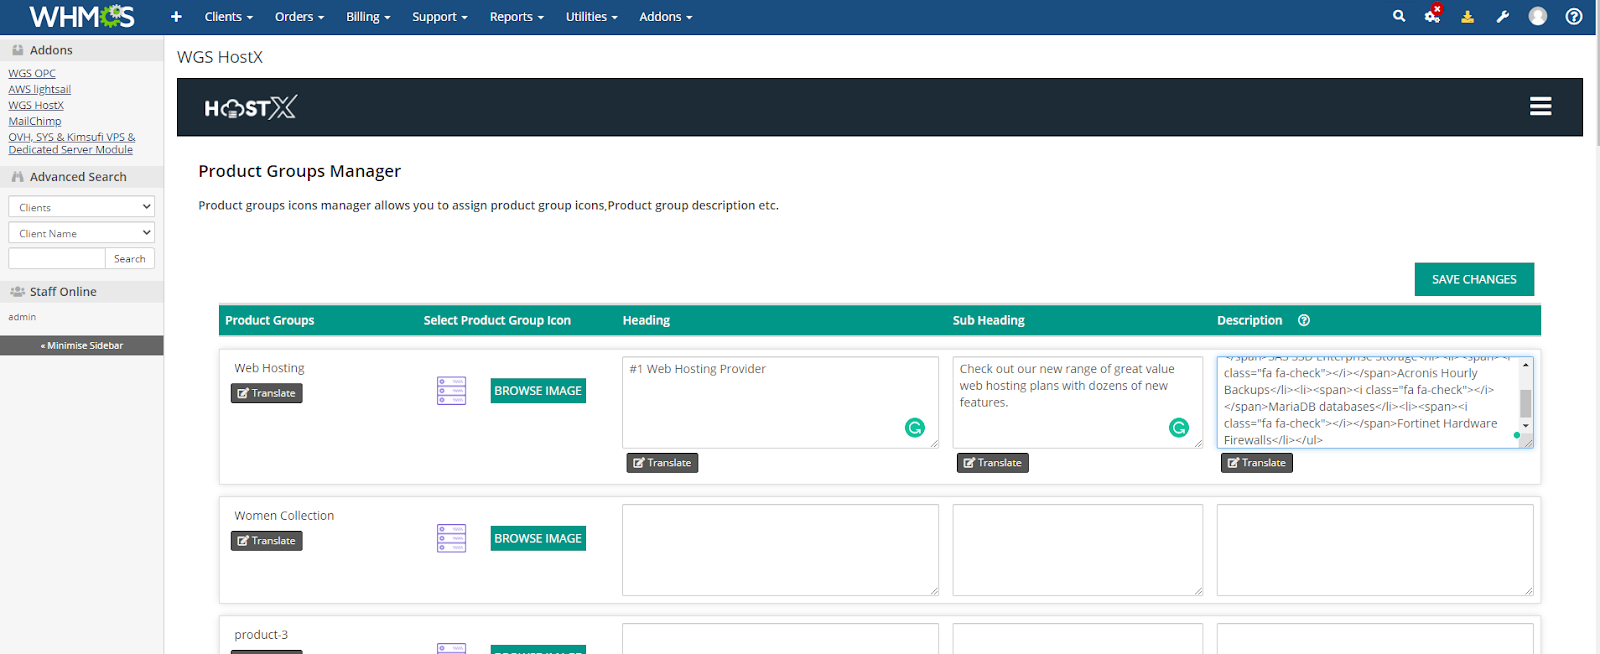Open the Billing menu dropdown

point(368,17)
